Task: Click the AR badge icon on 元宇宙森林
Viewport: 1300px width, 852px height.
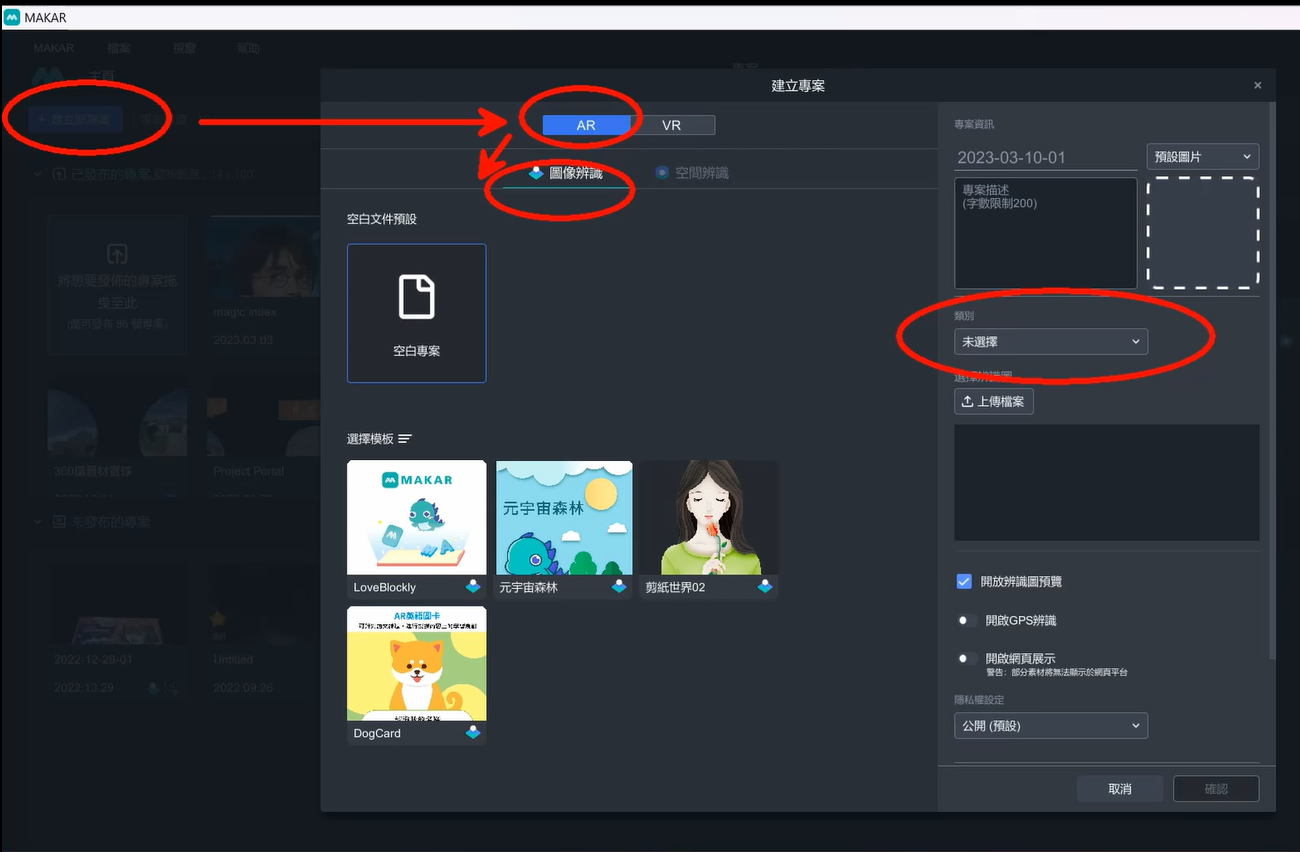Action: pyautogui.click(x=619, y=587)
